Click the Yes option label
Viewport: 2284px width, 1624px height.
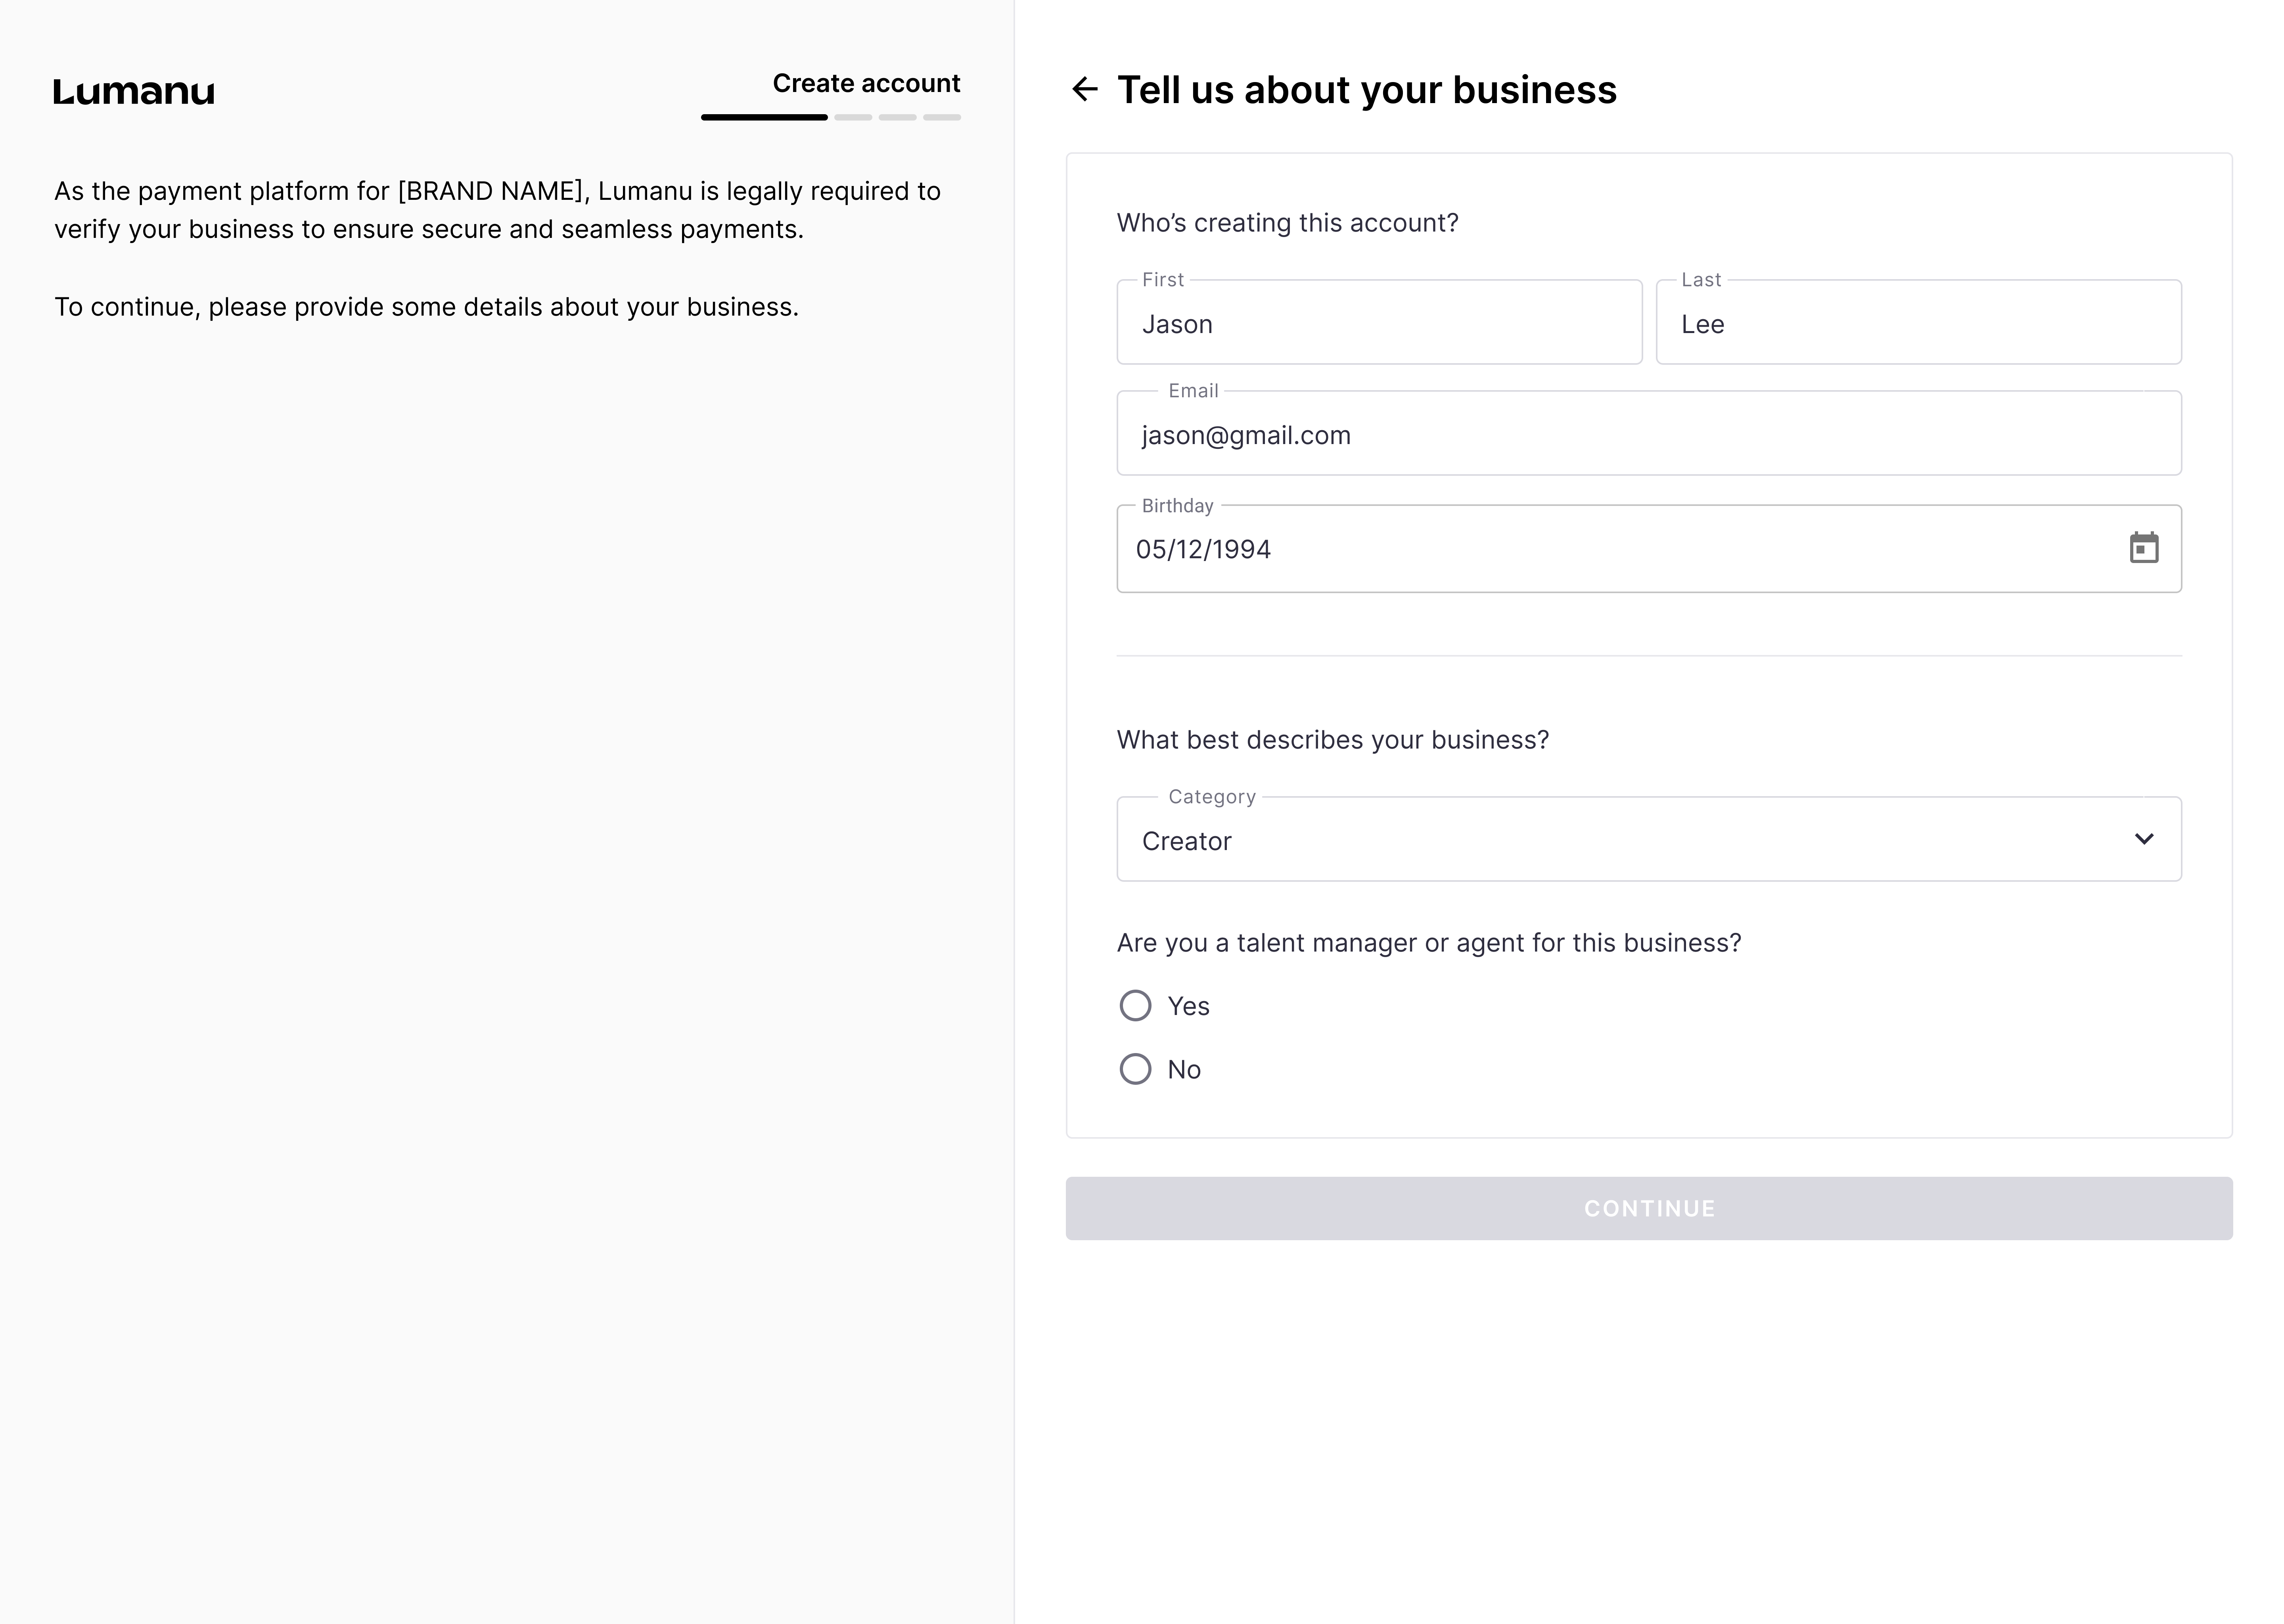[1188, 1006]
